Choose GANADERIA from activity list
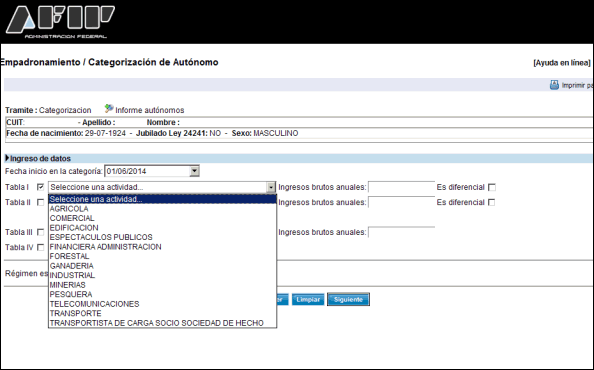 [x=163, y=266]
